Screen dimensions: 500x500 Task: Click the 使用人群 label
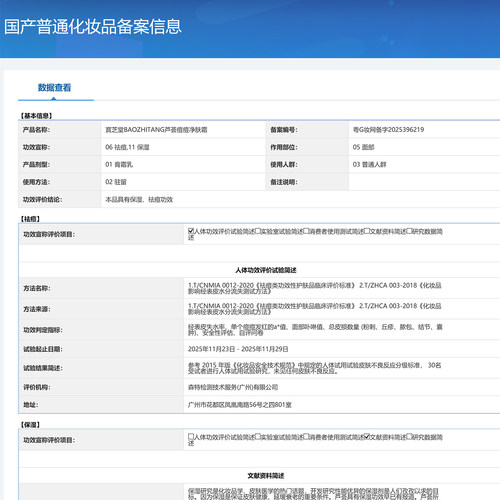point(284,164)
